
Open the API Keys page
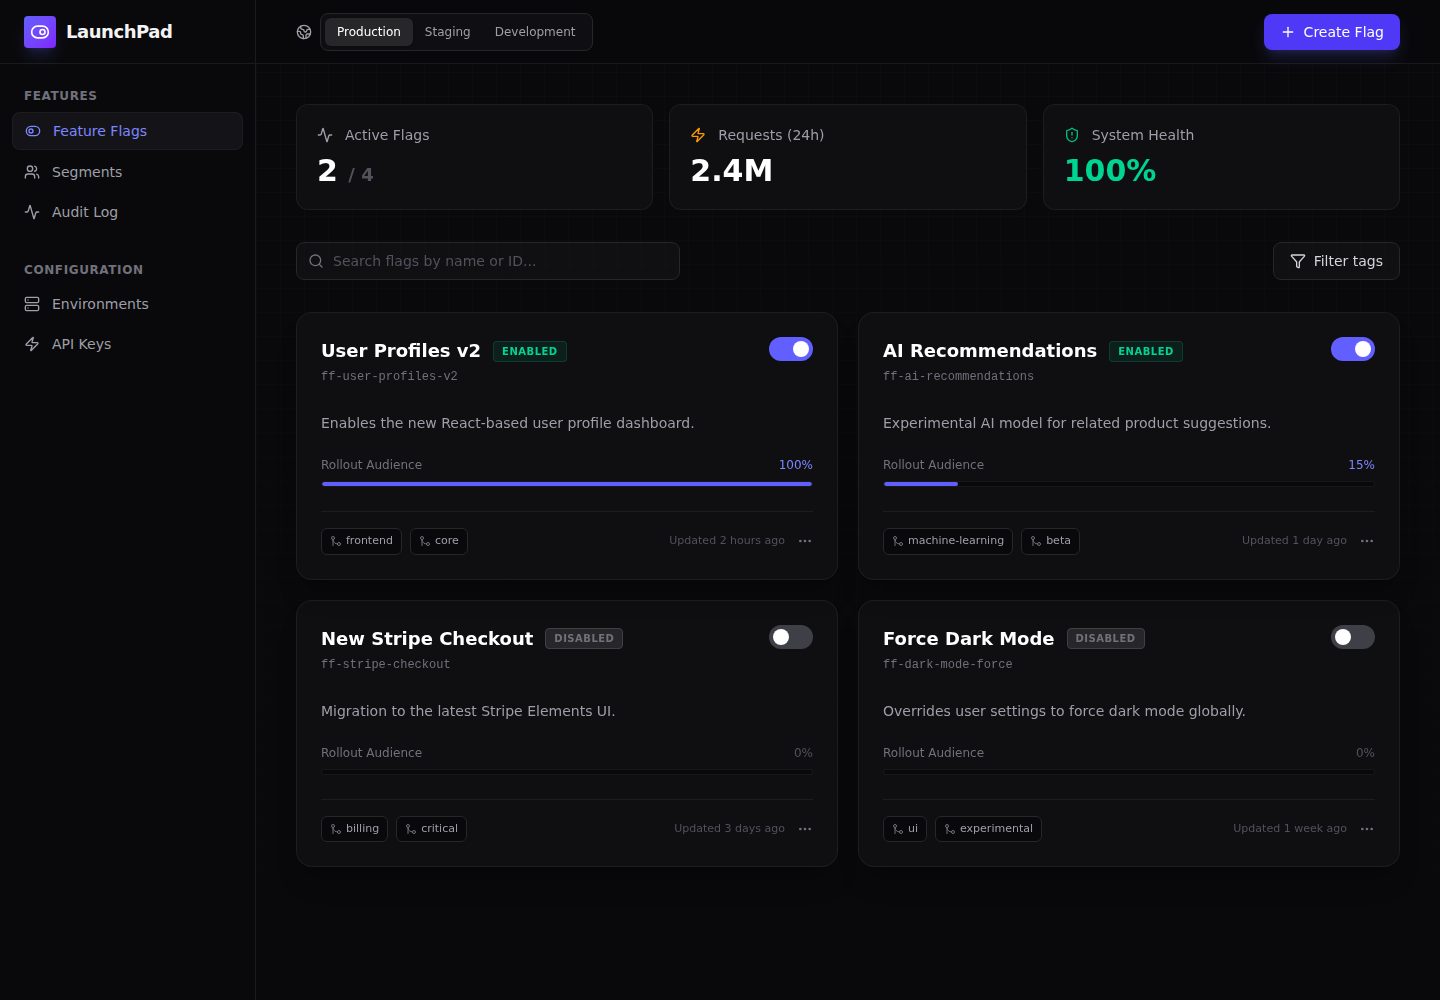[127, 344]
